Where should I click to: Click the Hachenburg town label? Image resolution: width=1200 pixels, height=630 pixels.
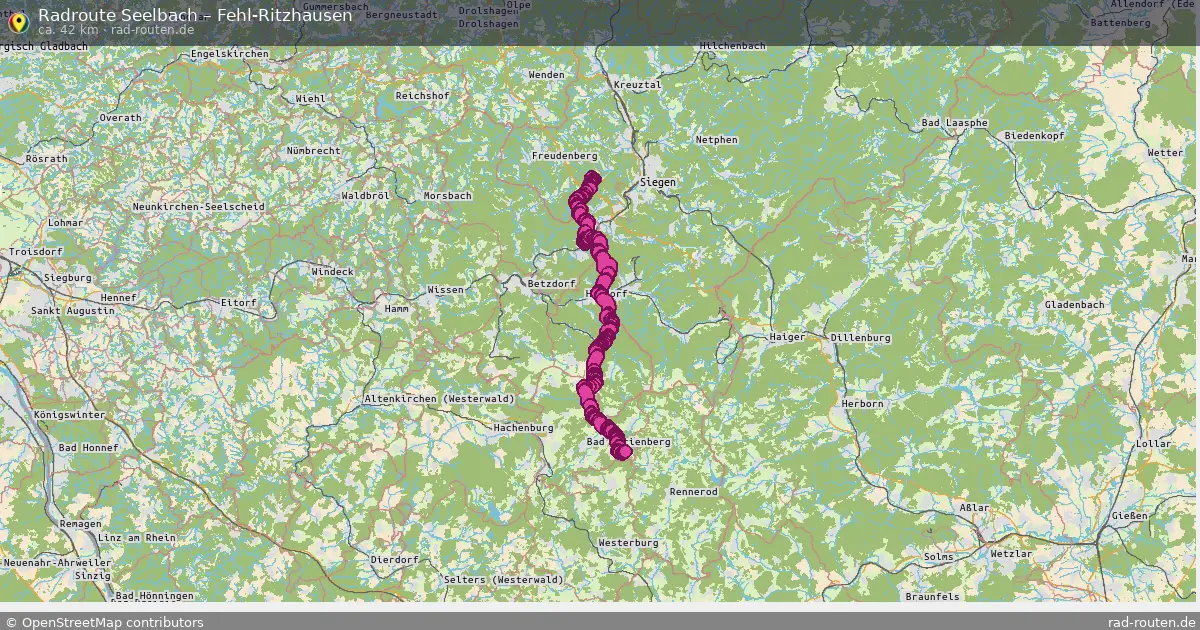click(x=523, y=428)
